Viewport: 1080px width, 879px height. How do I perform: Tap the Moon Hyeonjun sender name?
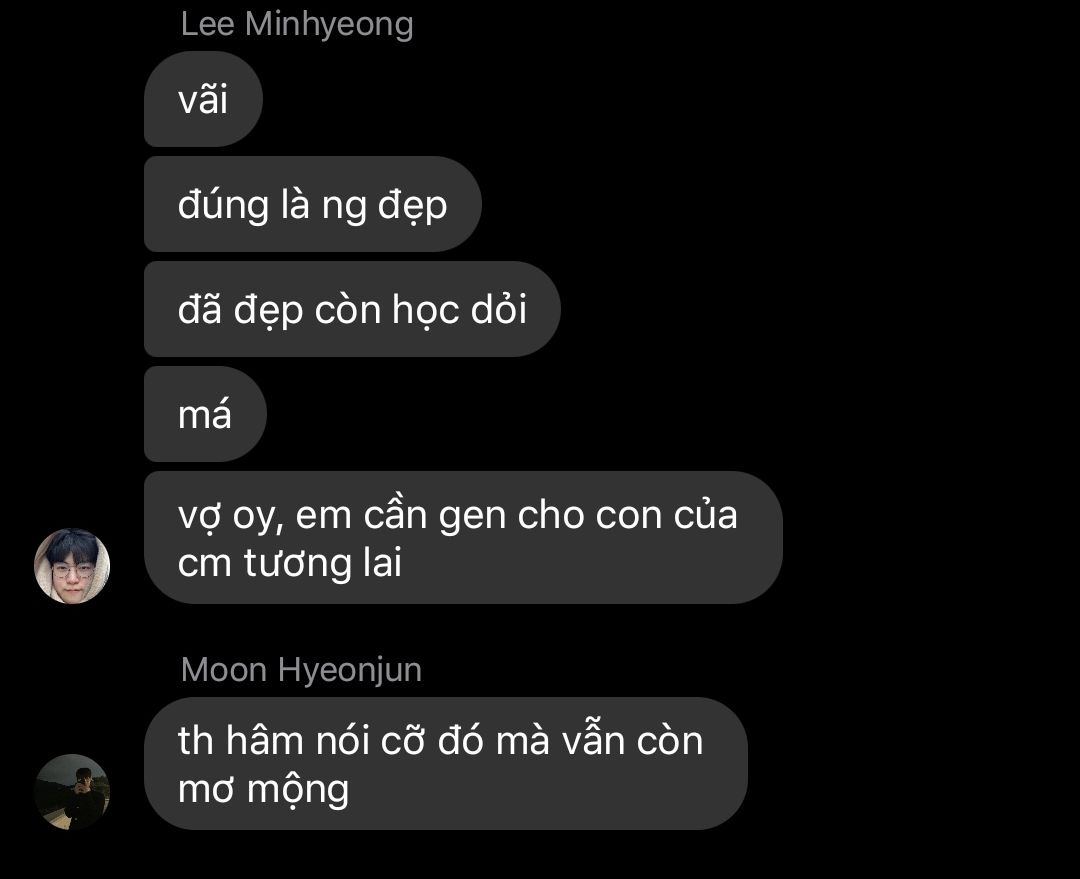(301, 670)
